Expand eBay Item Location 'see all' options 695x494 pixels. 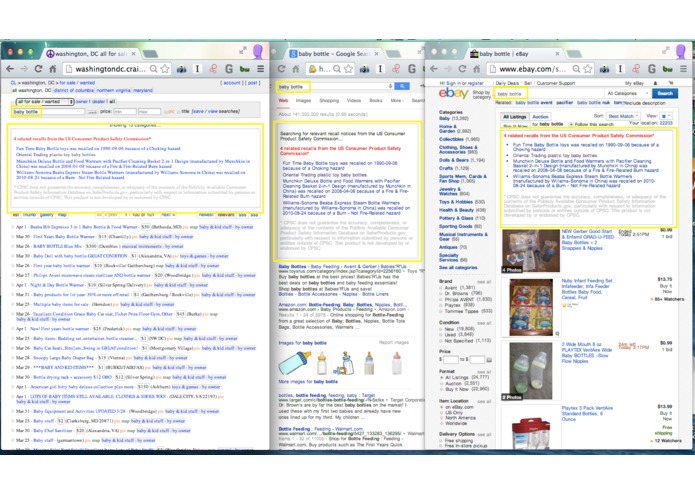484,401
